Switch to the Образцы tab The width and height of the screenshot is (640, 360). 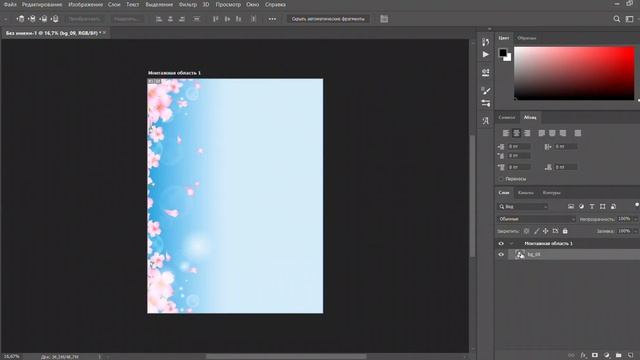(527, 38)
